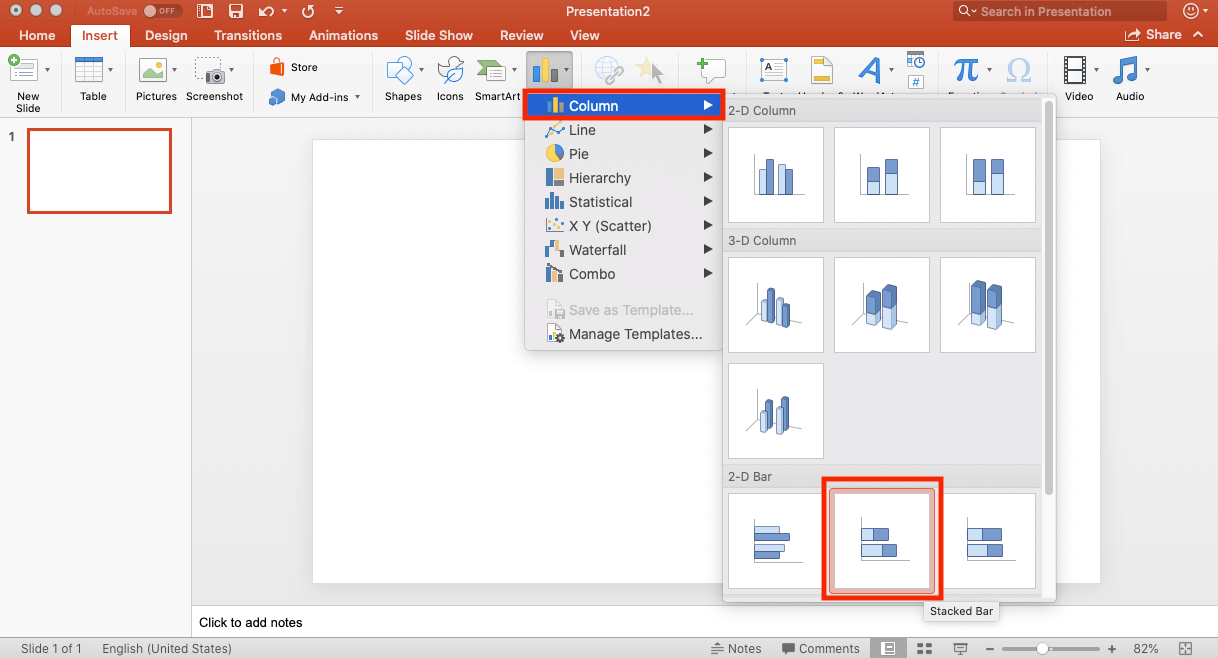The width and height of the screenshot is (1218, 658).
Task: Open the Slide Show tab
Action: [x=439, y=35]
